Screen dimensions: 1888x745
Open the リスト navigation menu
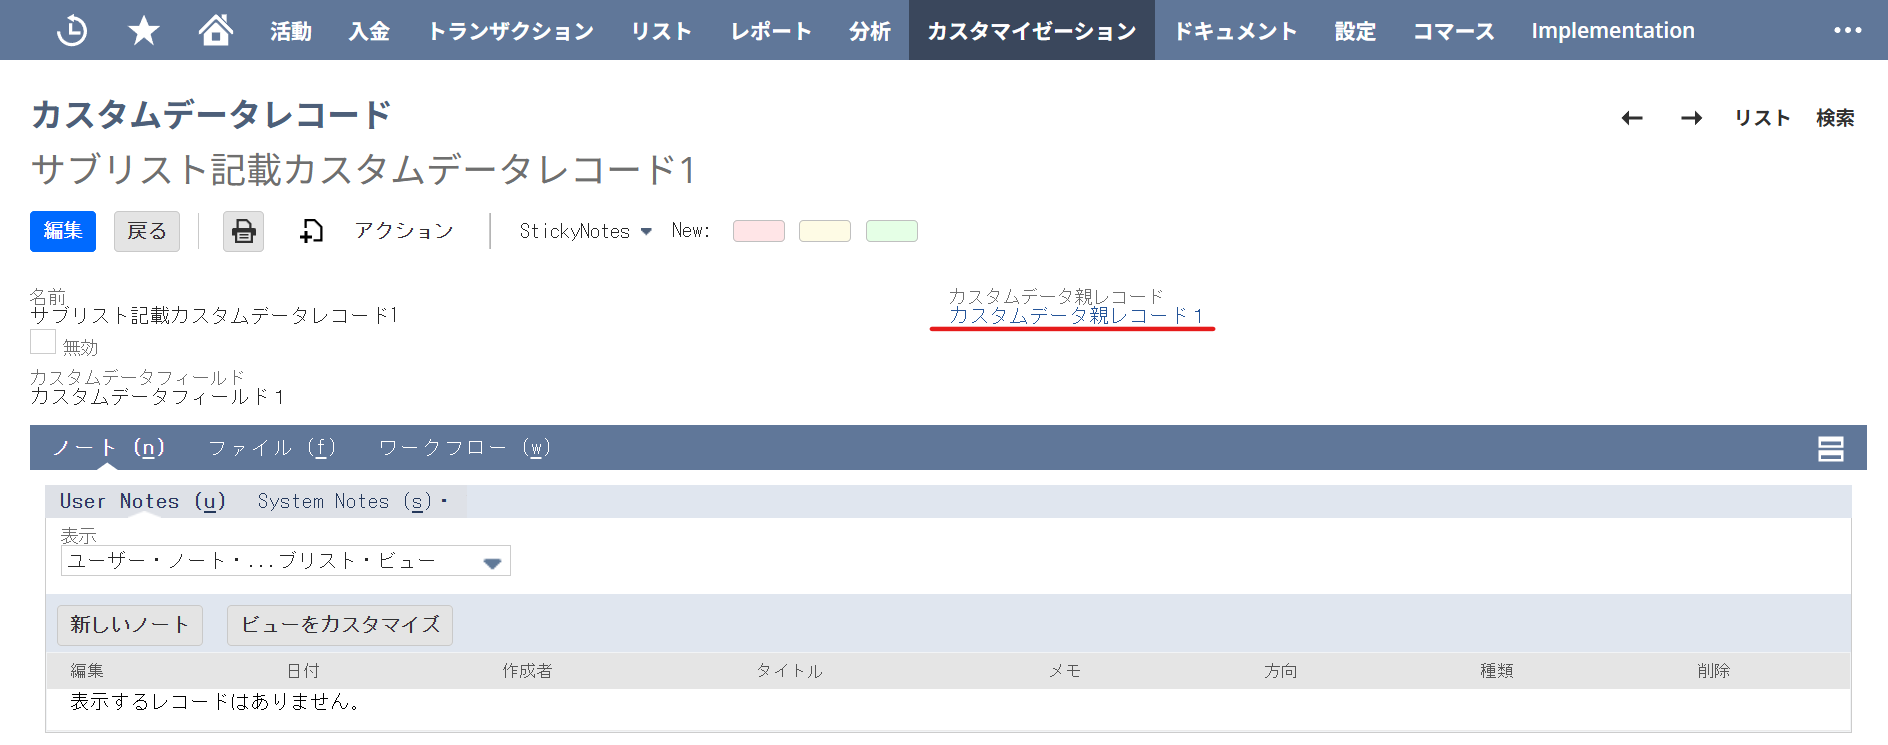(x=661, y=31)
